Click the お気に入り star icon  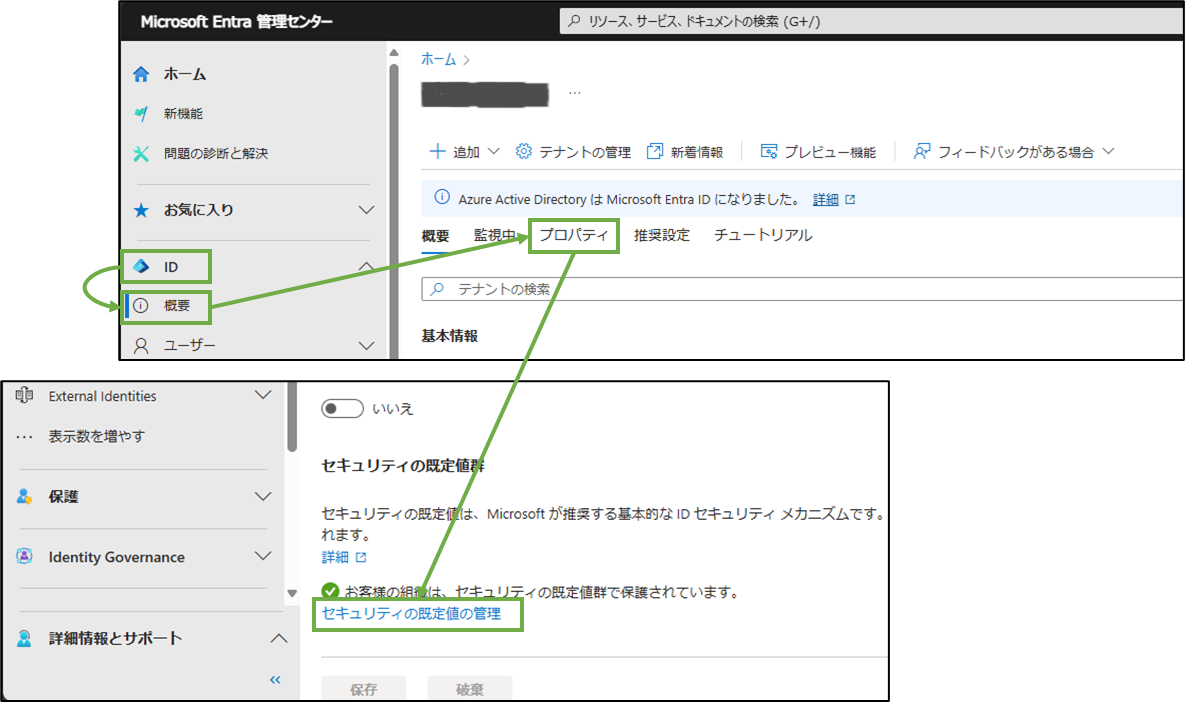tap(141, 210)
